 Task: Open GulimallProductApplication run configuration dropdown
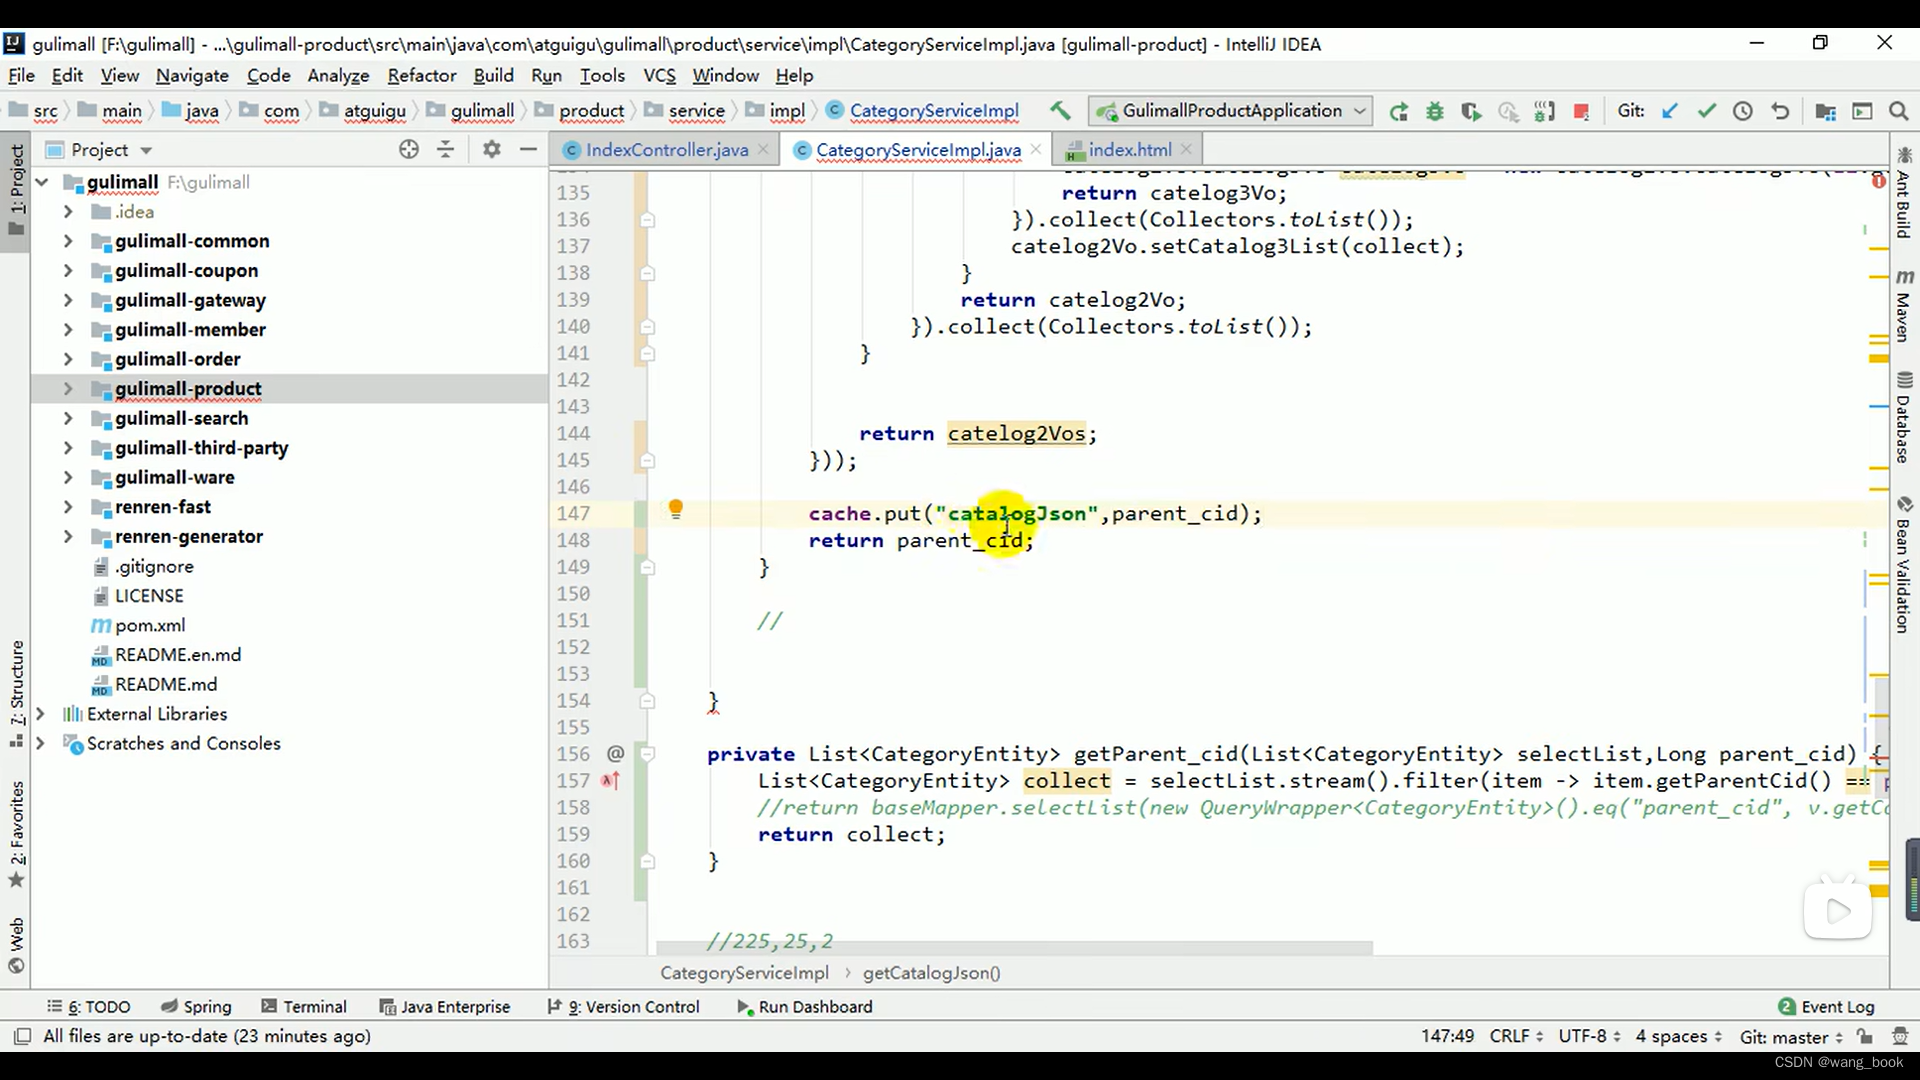click(1231, 111)
